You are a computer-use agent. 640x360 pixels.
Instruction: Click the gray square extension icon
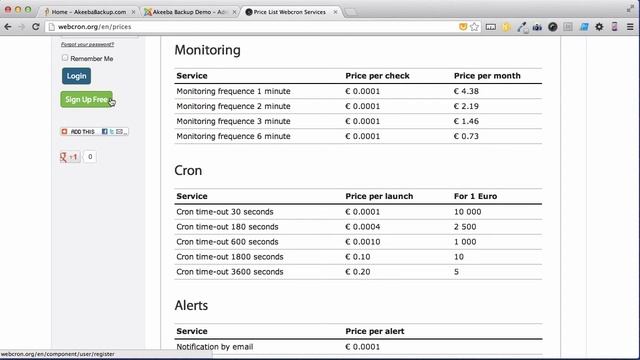click(x=568, y=27)
